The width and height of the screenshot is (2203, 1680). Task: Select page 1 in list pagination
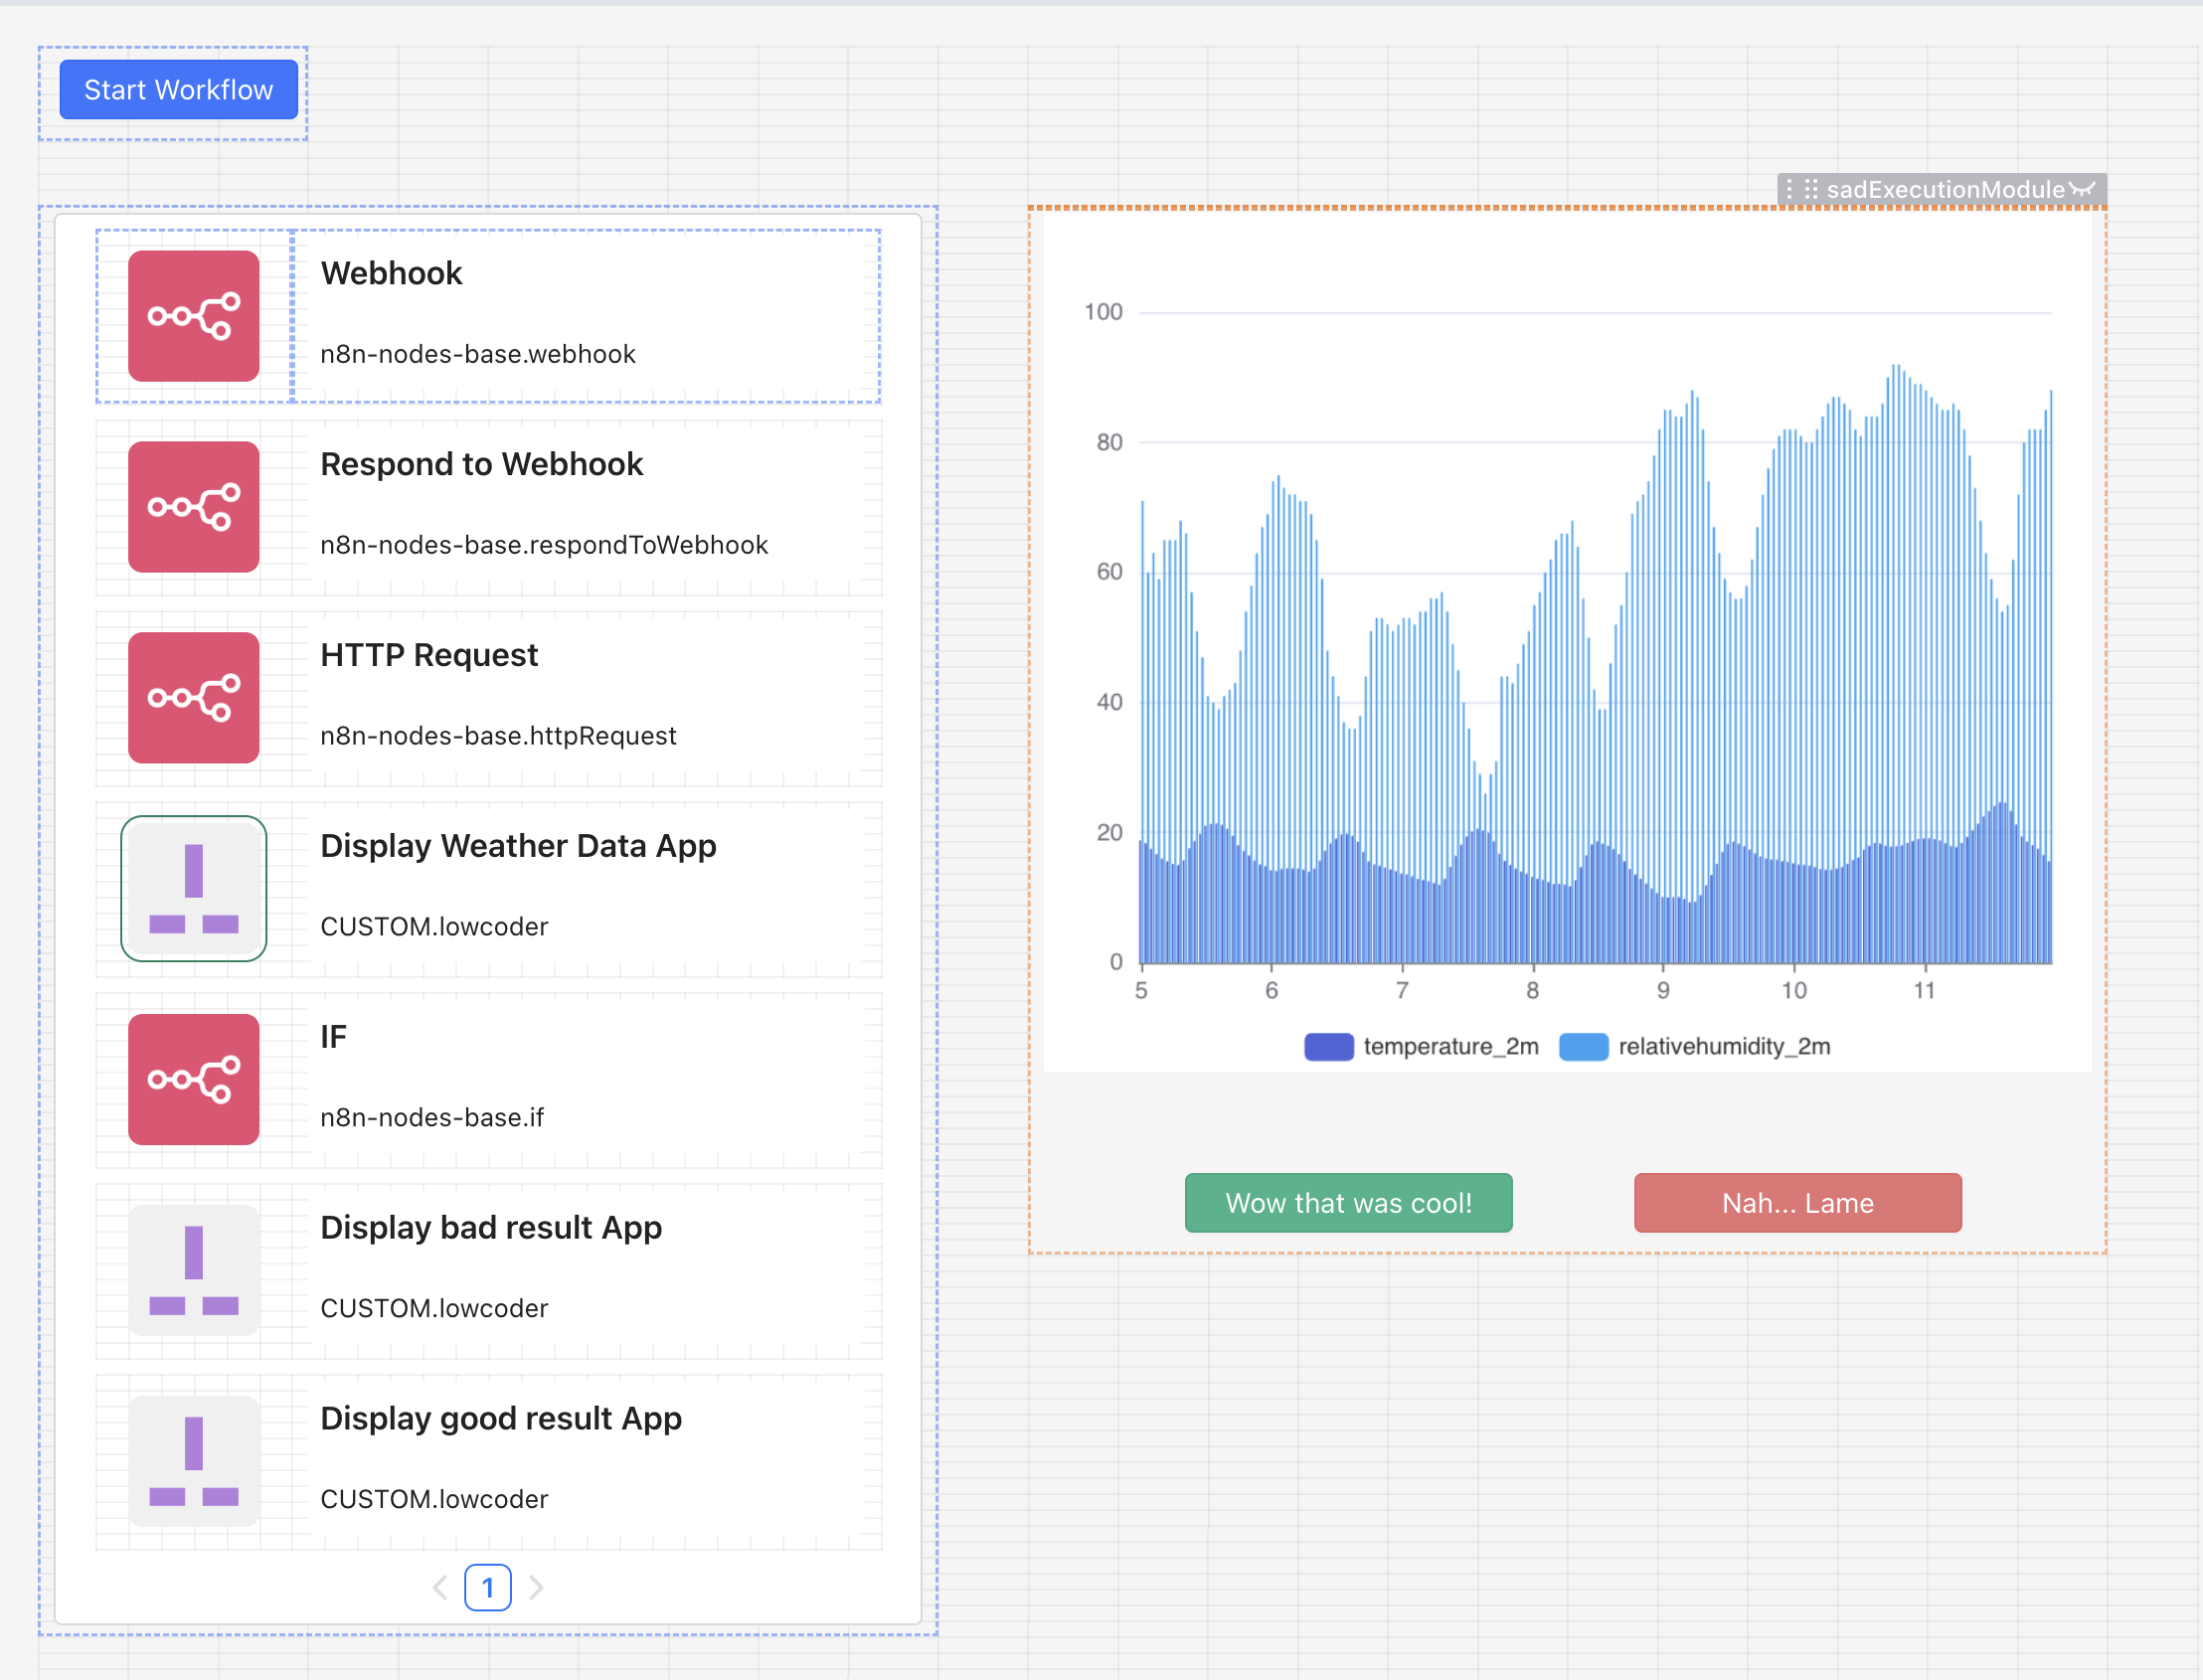[x=488, y=1587]
